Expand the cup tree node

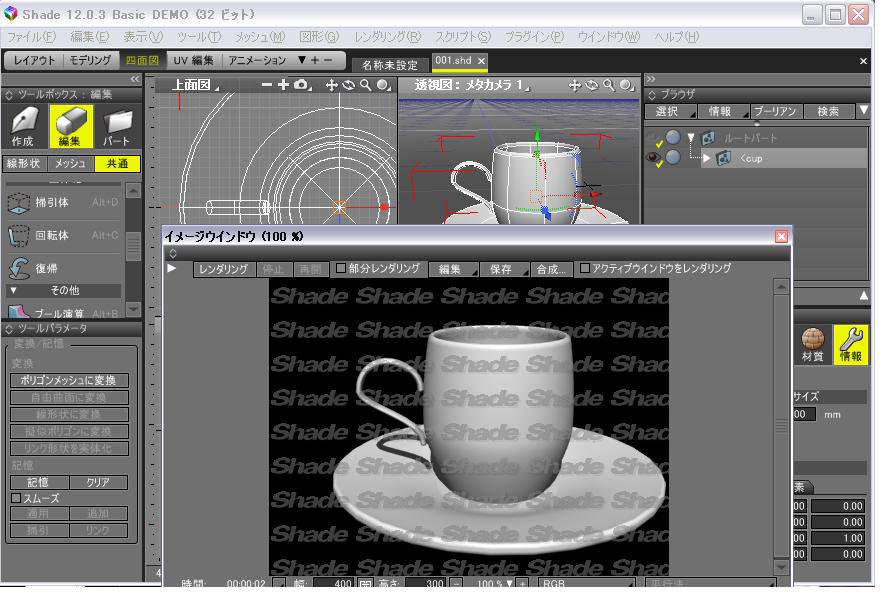[x=707, y=158]
